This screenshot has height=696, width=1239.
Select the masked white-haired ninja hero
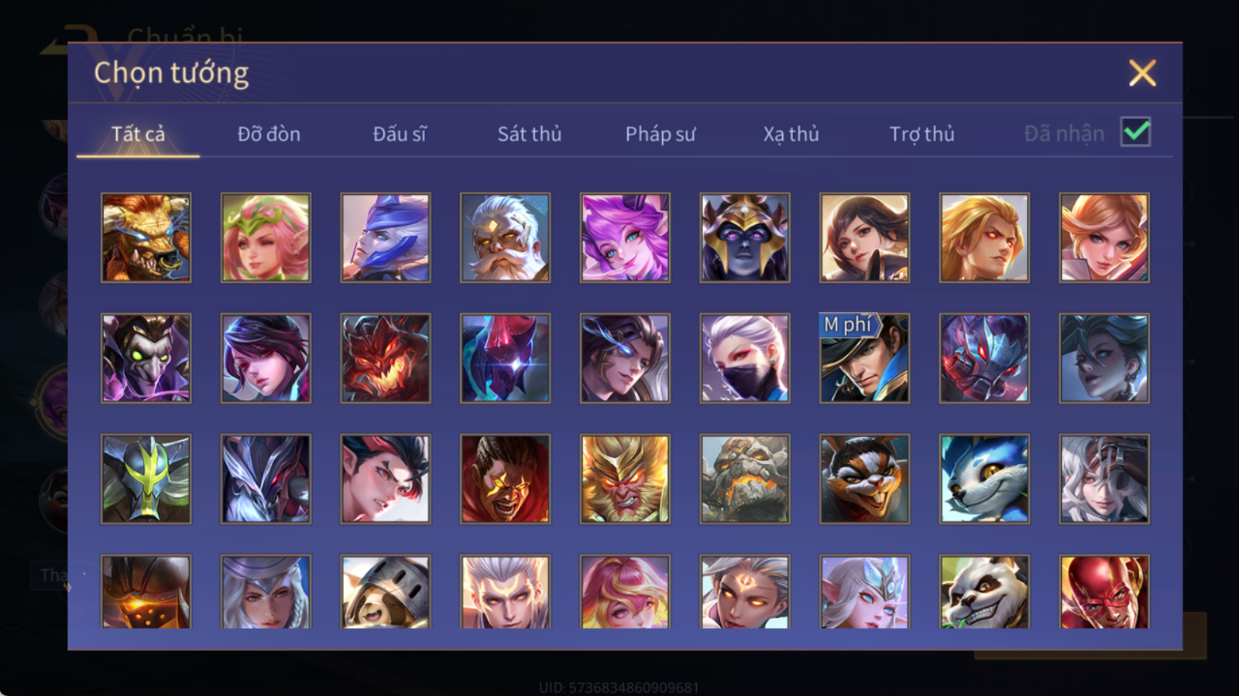pyautogui.click(x=745, y=358)
